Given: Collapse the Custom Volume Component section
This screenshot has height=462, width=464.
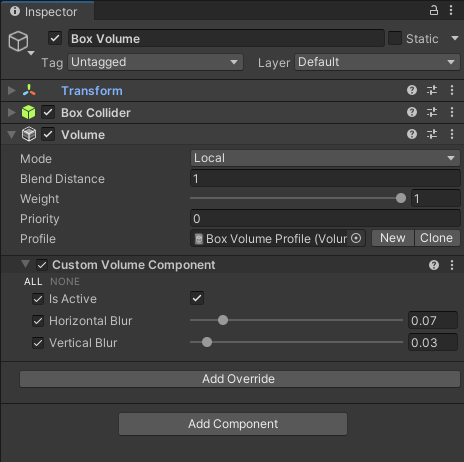Looking at the screenshot, I should pos(25,264).
